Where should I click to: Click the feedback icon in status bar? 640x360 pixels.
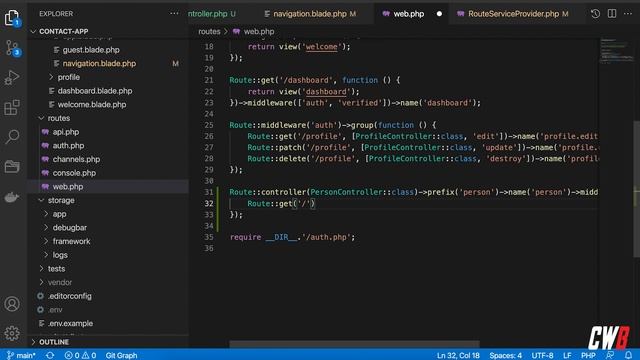(610, 355)
